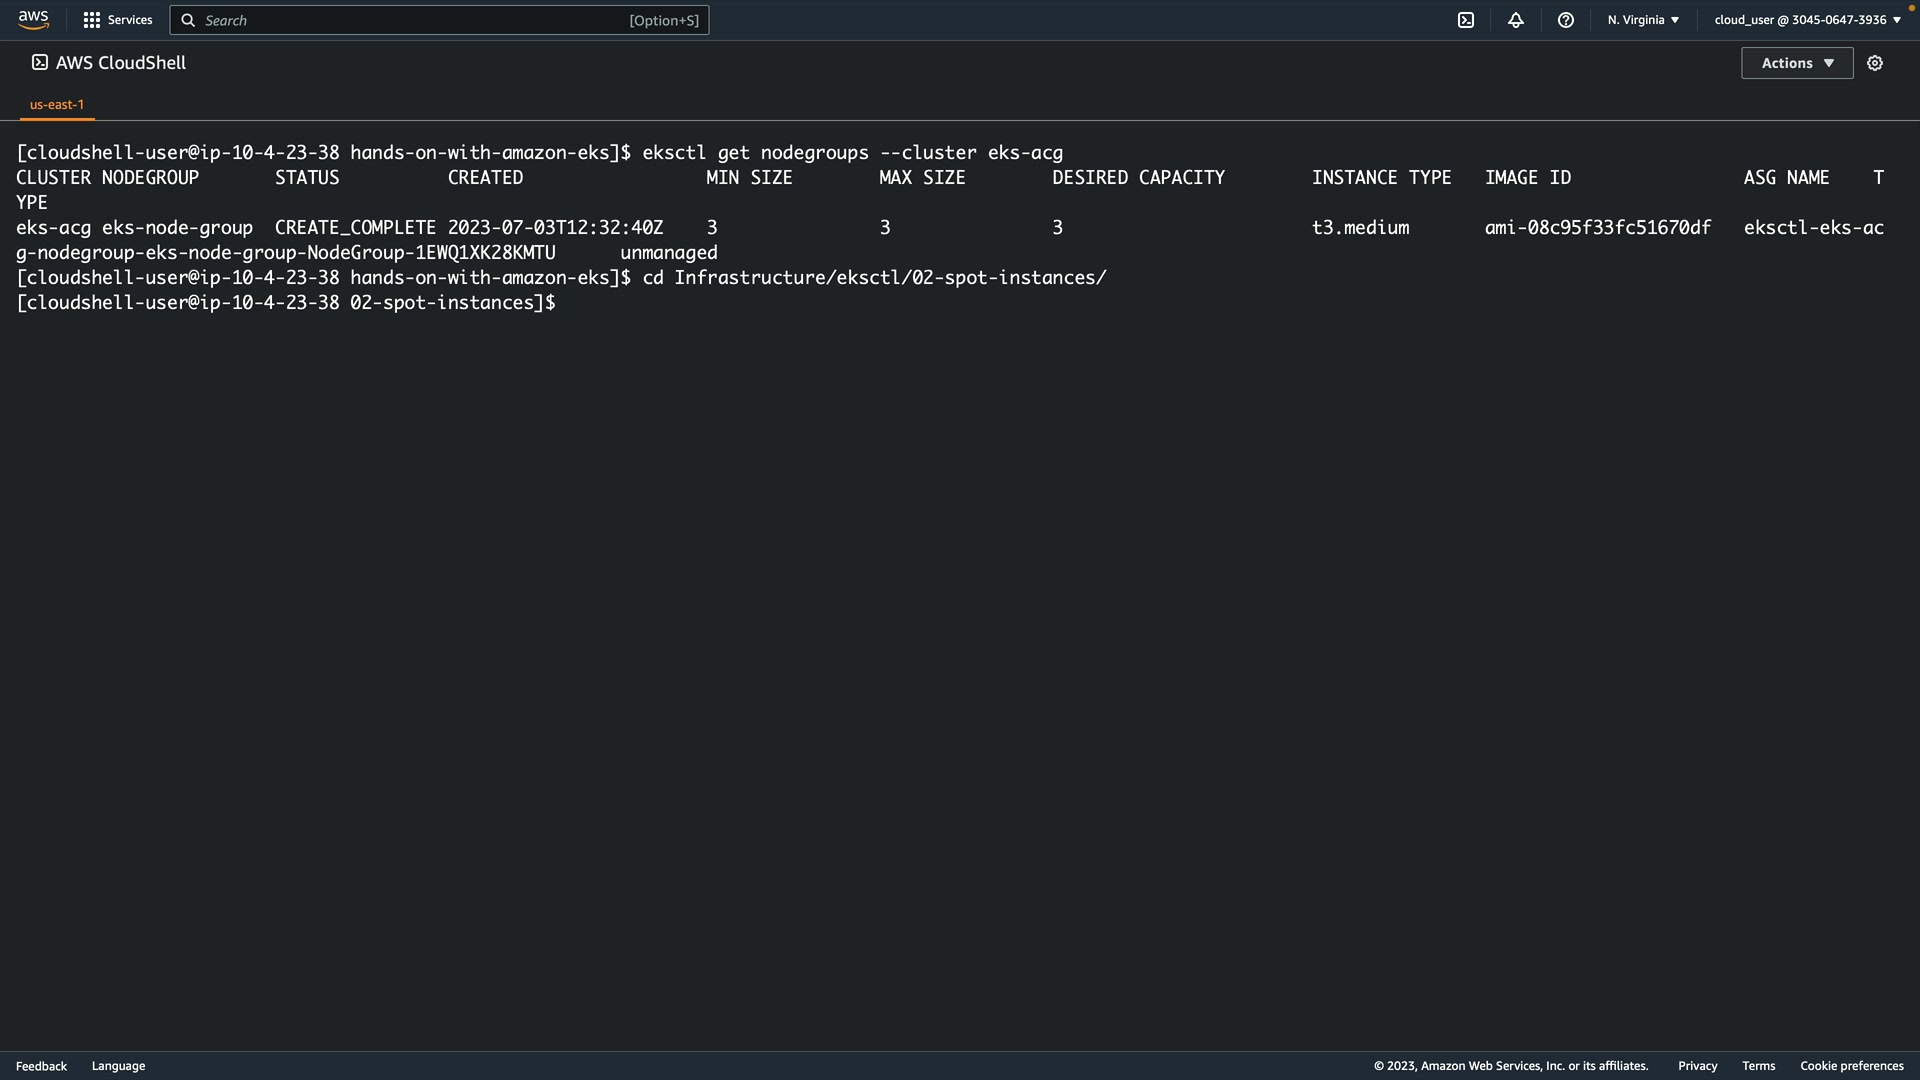Expand the N. Virginia region dropdown

point(1643,20)
